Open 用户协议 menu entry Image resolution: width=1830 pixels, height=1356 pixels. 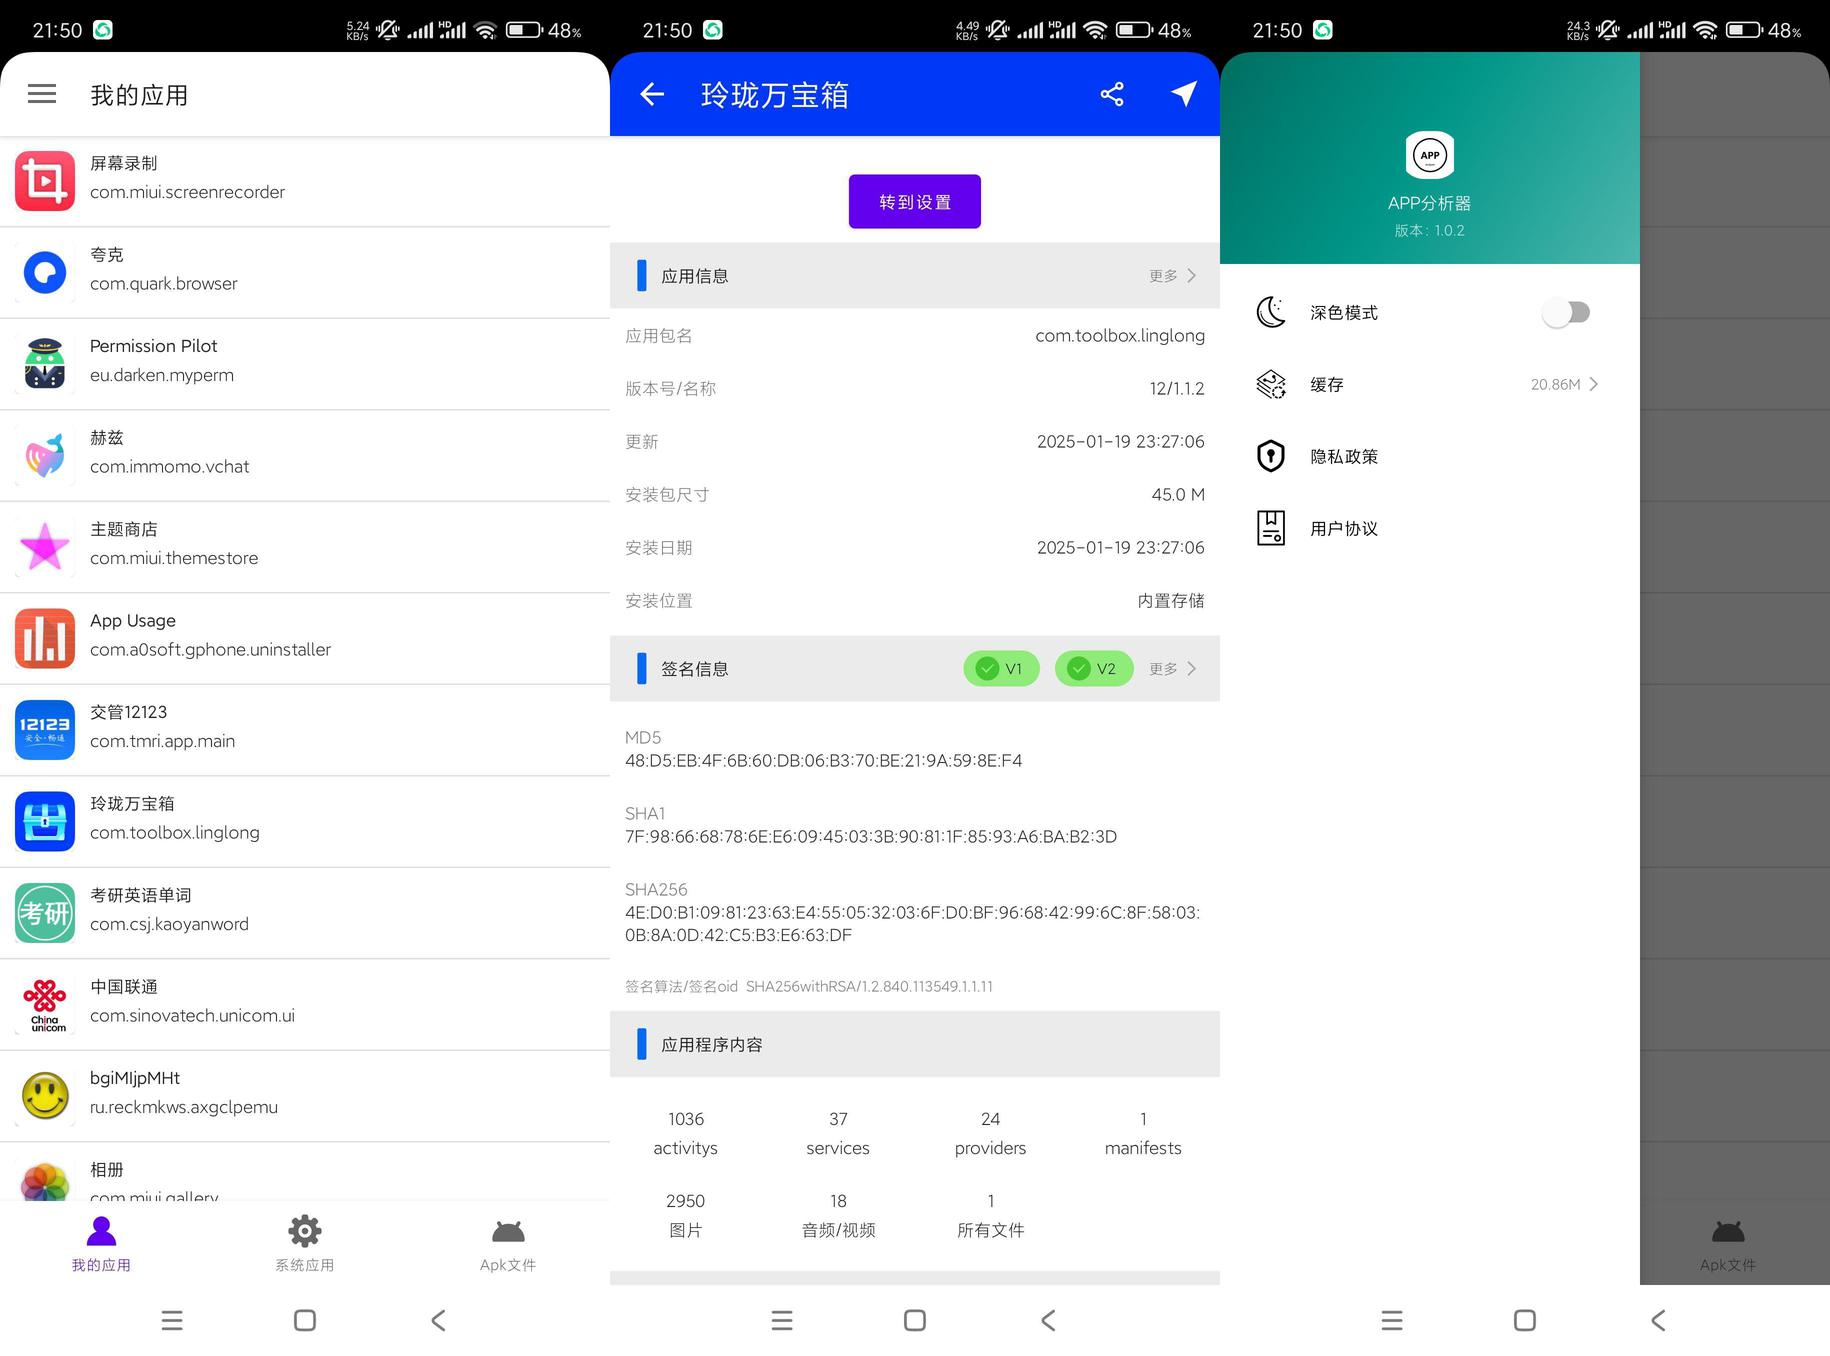coord(1430,528)
